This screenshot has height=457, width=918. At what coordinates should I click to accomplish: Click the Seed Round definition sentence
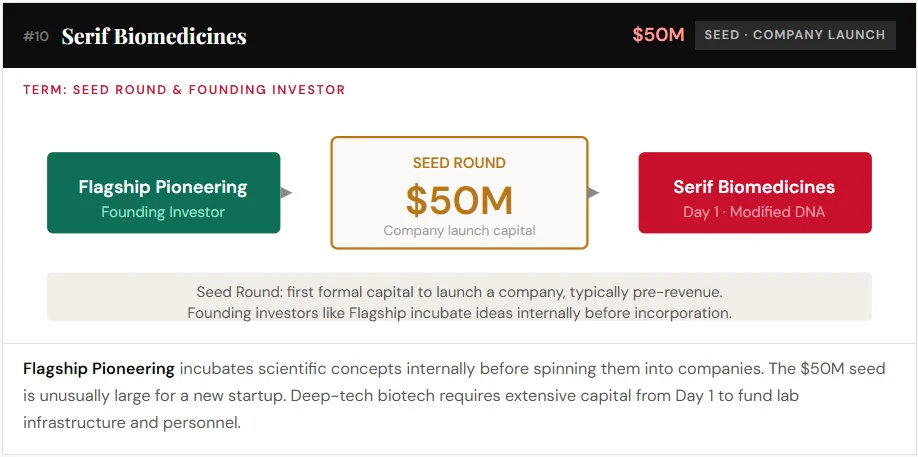point(459,293)
